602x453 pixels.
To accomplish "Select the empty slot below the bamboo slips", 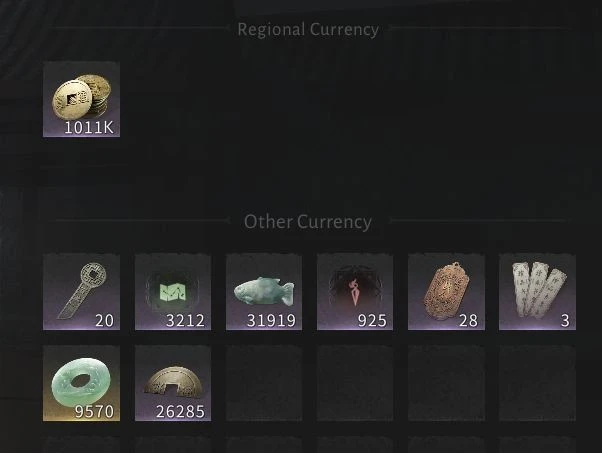I will pos(537,383).
